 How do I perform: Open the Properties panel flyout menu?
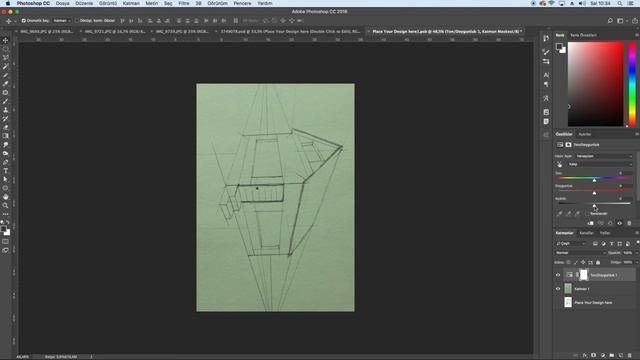pos(636,134)
